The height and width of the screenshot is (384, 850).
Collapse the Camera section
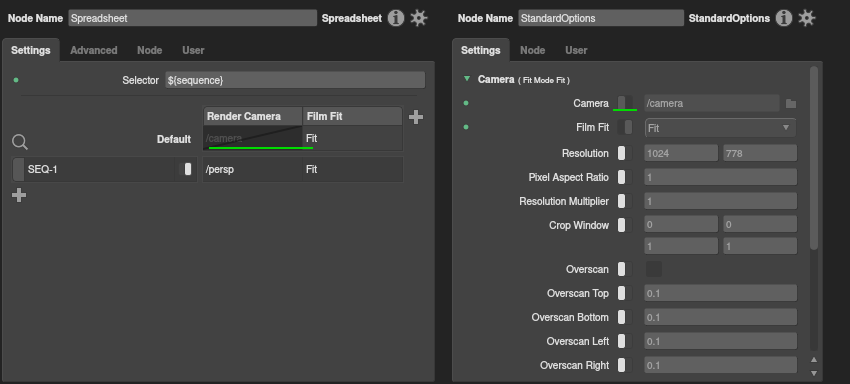(x=467, y=79)
